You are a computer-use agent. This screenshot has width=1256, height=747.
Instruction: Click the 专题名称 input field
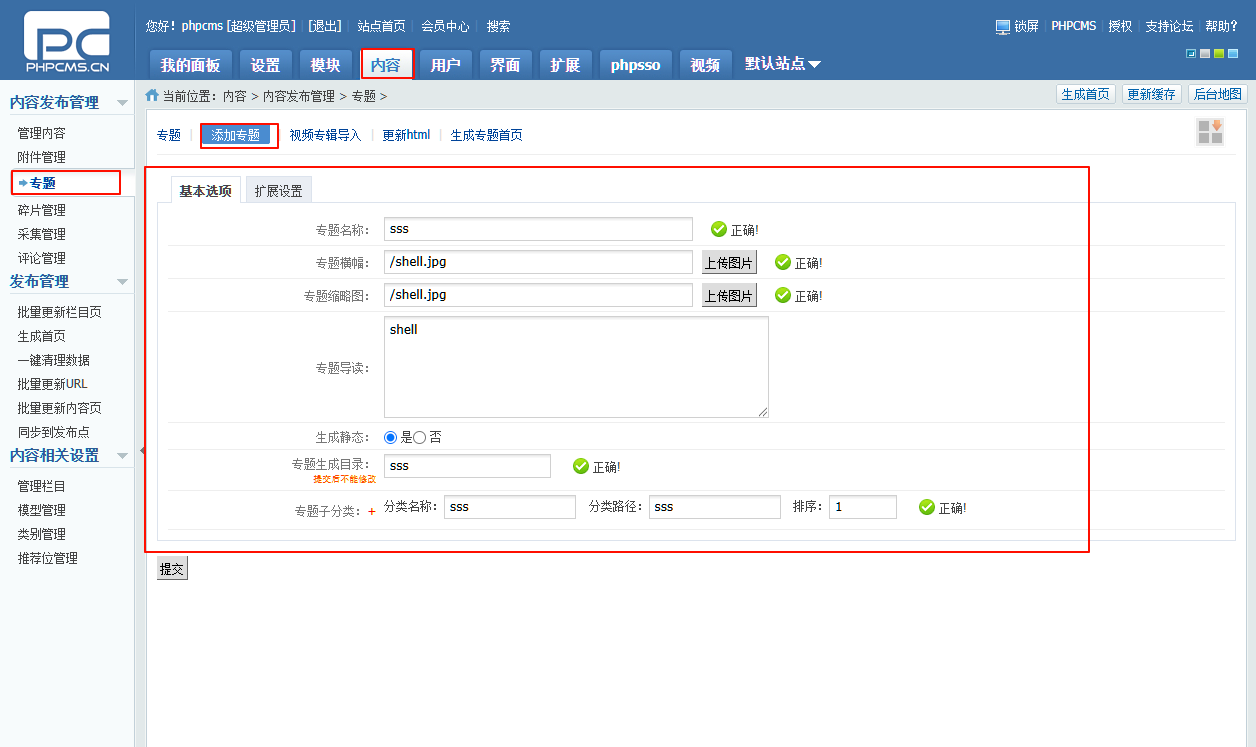(538, 229)
